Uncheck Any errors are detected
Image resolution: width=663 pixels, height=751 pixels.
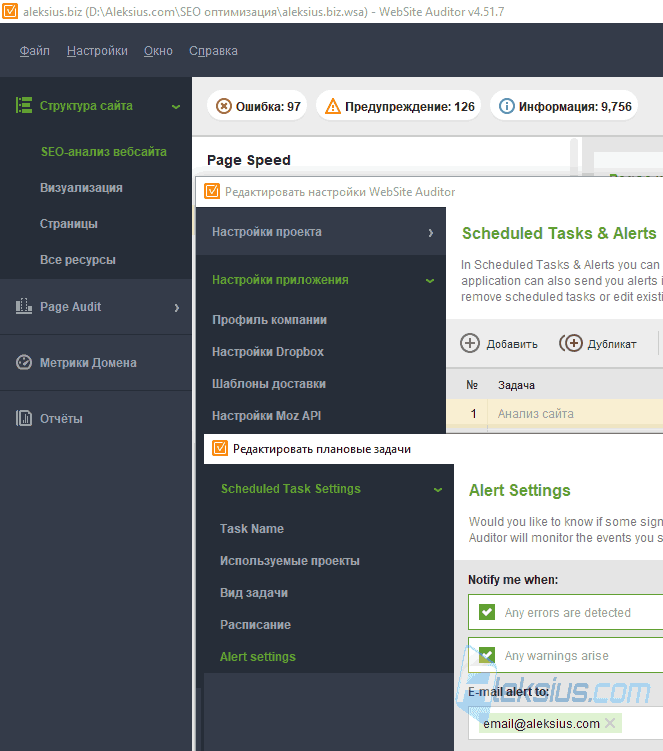click(487, 612)
